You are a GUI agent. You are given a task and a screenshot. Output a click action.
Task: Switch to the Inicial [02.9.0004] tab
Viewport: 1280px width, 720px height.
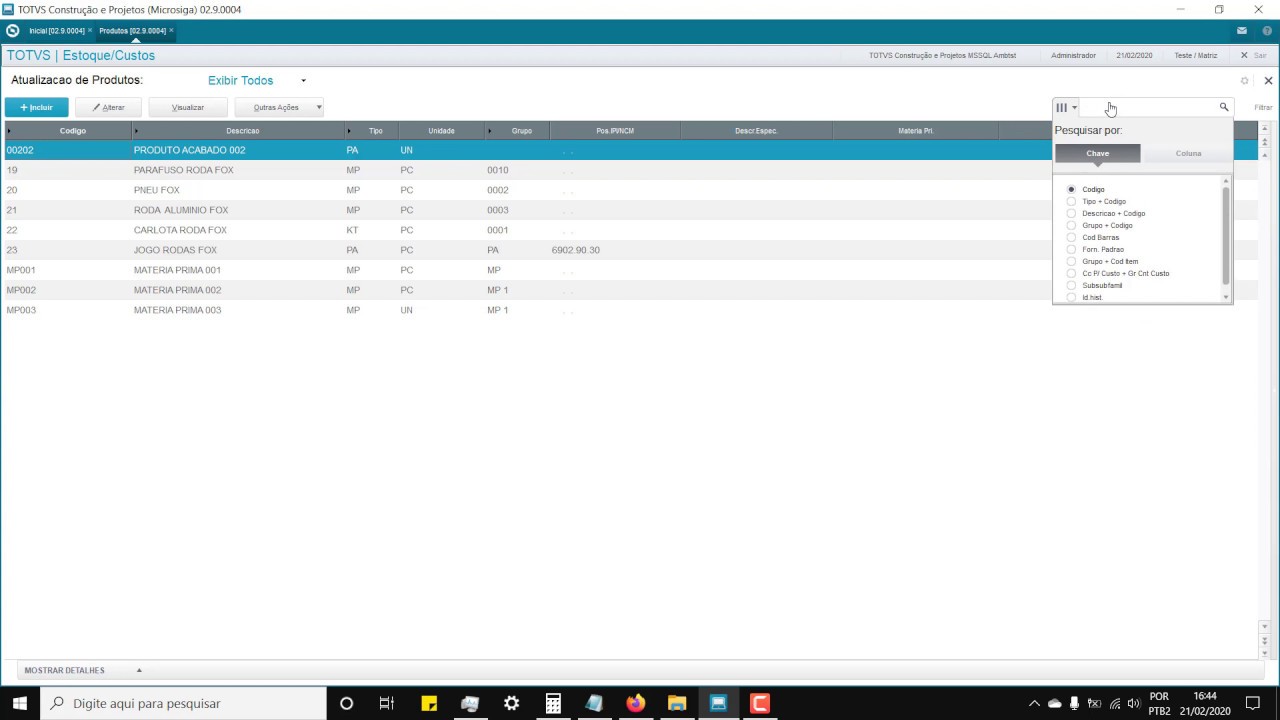click(56, 31)
